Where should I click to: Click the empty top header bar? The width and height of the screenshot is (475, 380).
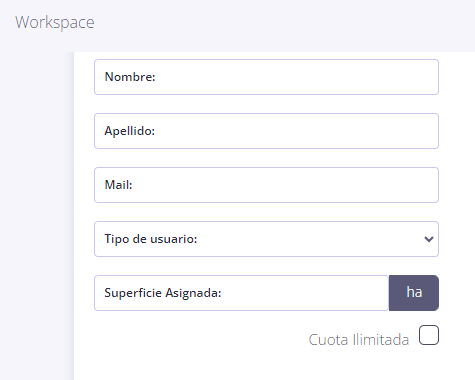click(x=283, y=26)
